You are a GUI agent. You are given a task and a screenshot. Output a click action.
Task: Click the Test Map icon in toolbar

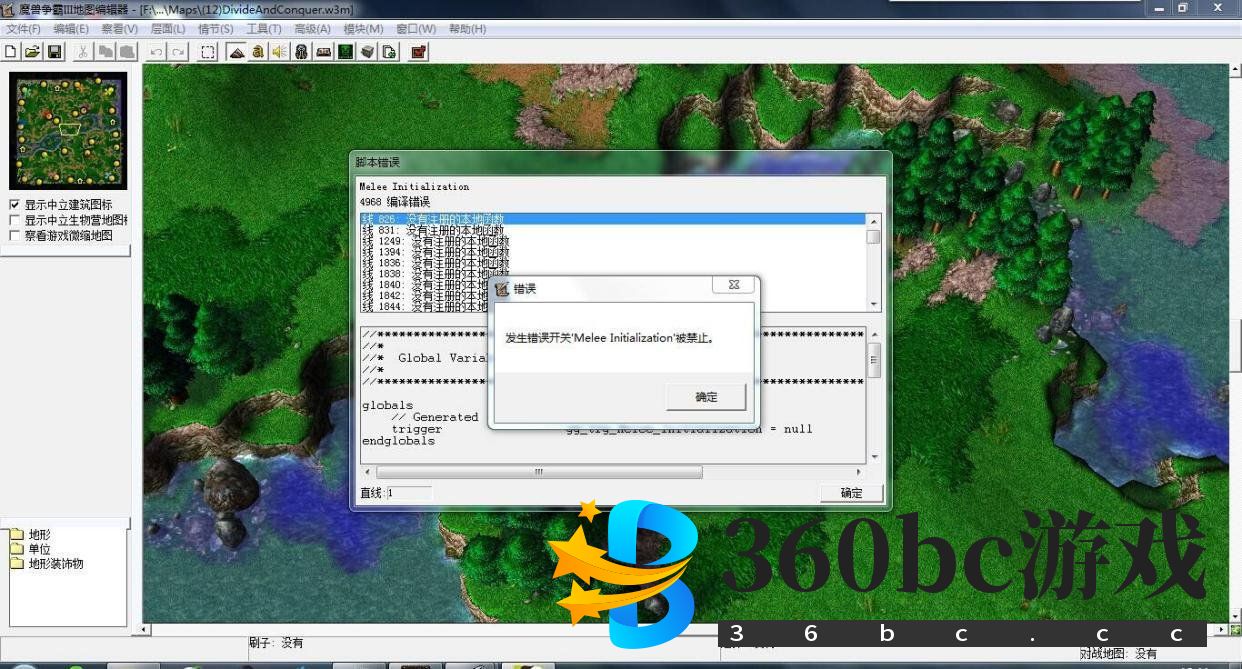click(418, 52)
